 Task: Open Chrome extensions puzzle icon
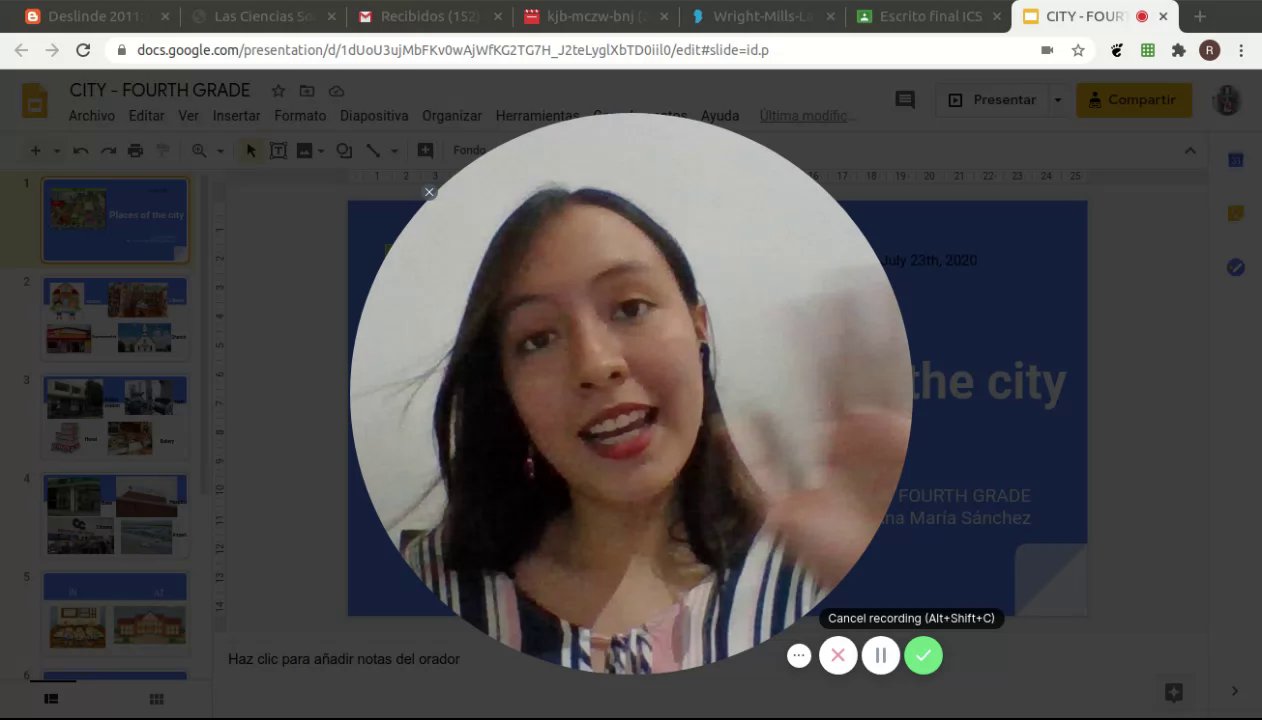[x=1178, y=50]
